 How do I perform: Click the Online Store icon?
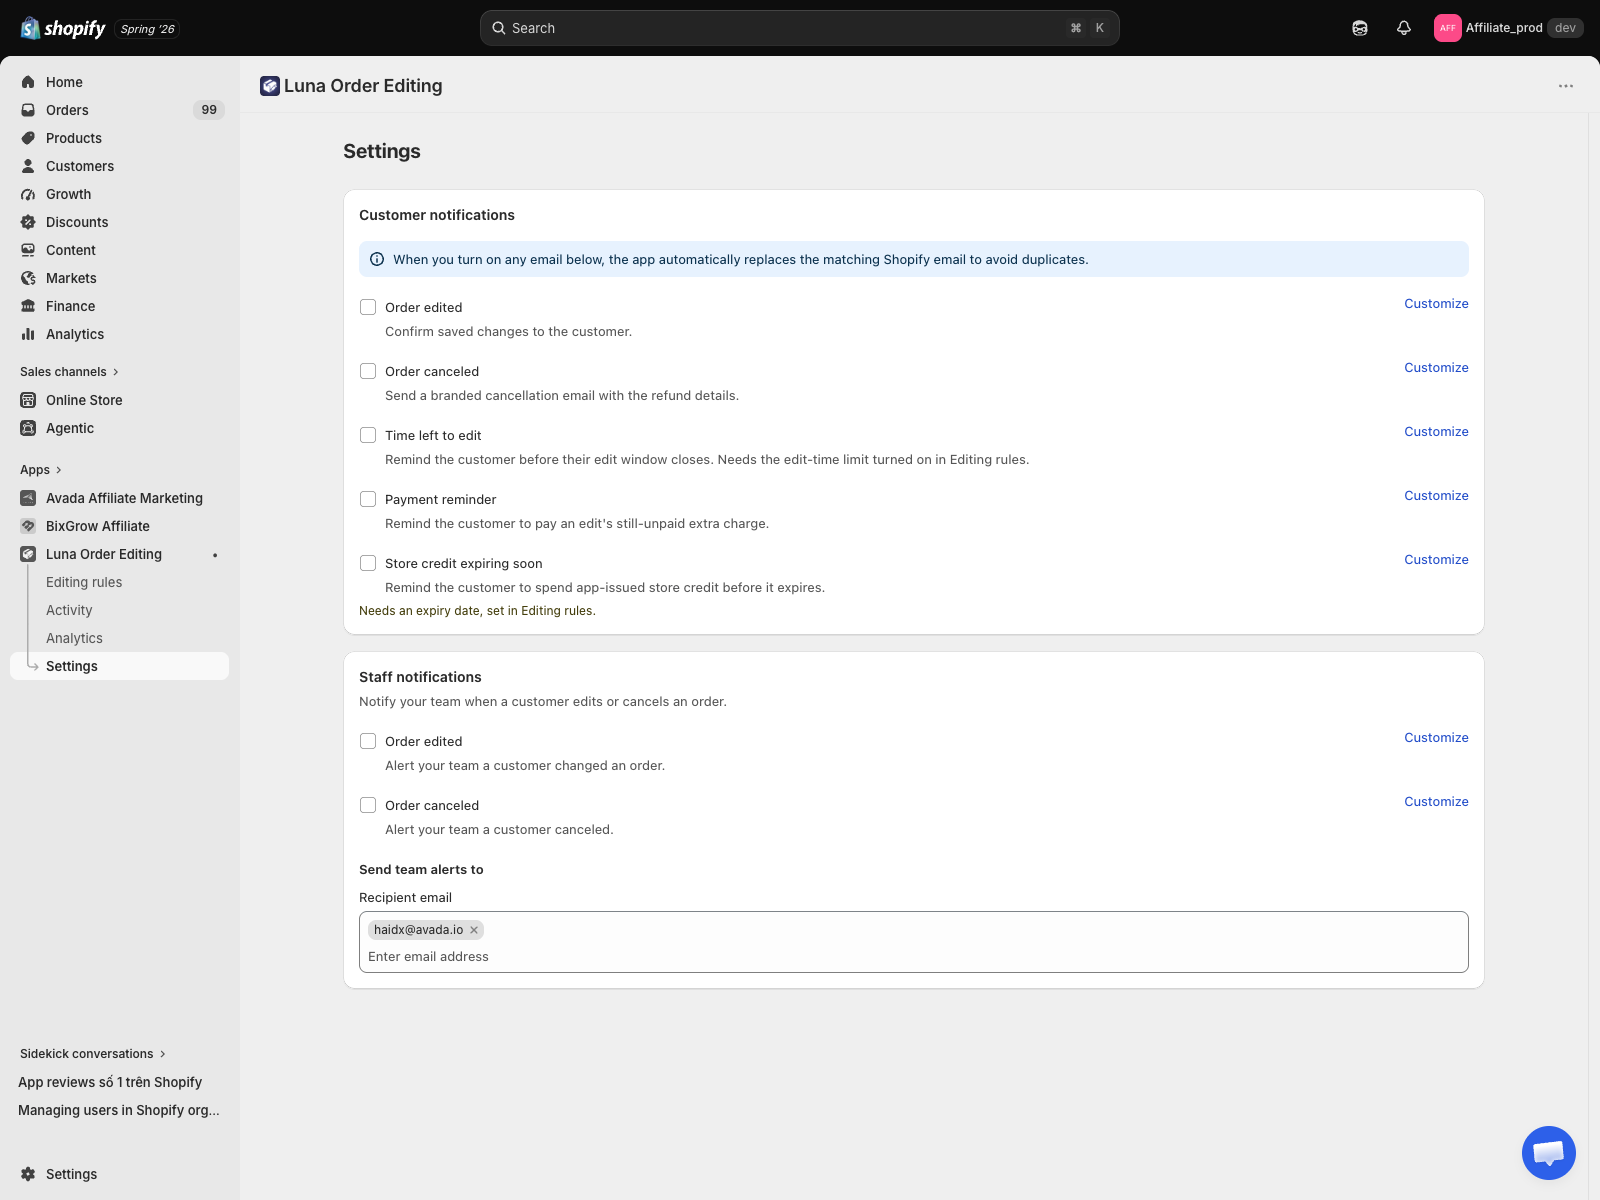pyautogui.click(x=28, y=400)
